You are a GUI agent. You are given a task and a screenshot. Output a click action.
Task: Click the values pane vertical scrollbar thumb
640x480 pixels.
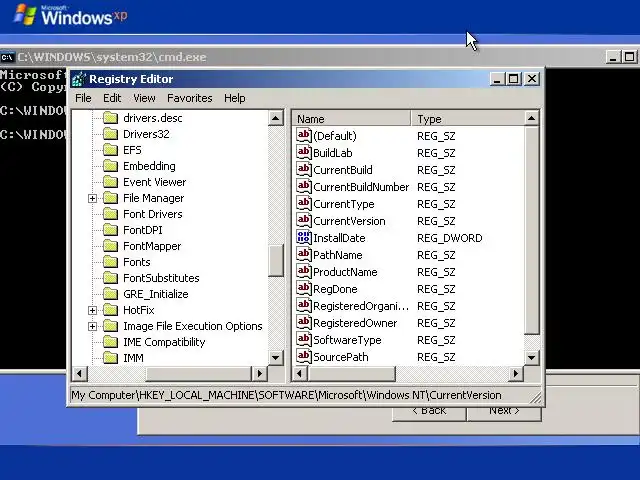coord(531,230)
